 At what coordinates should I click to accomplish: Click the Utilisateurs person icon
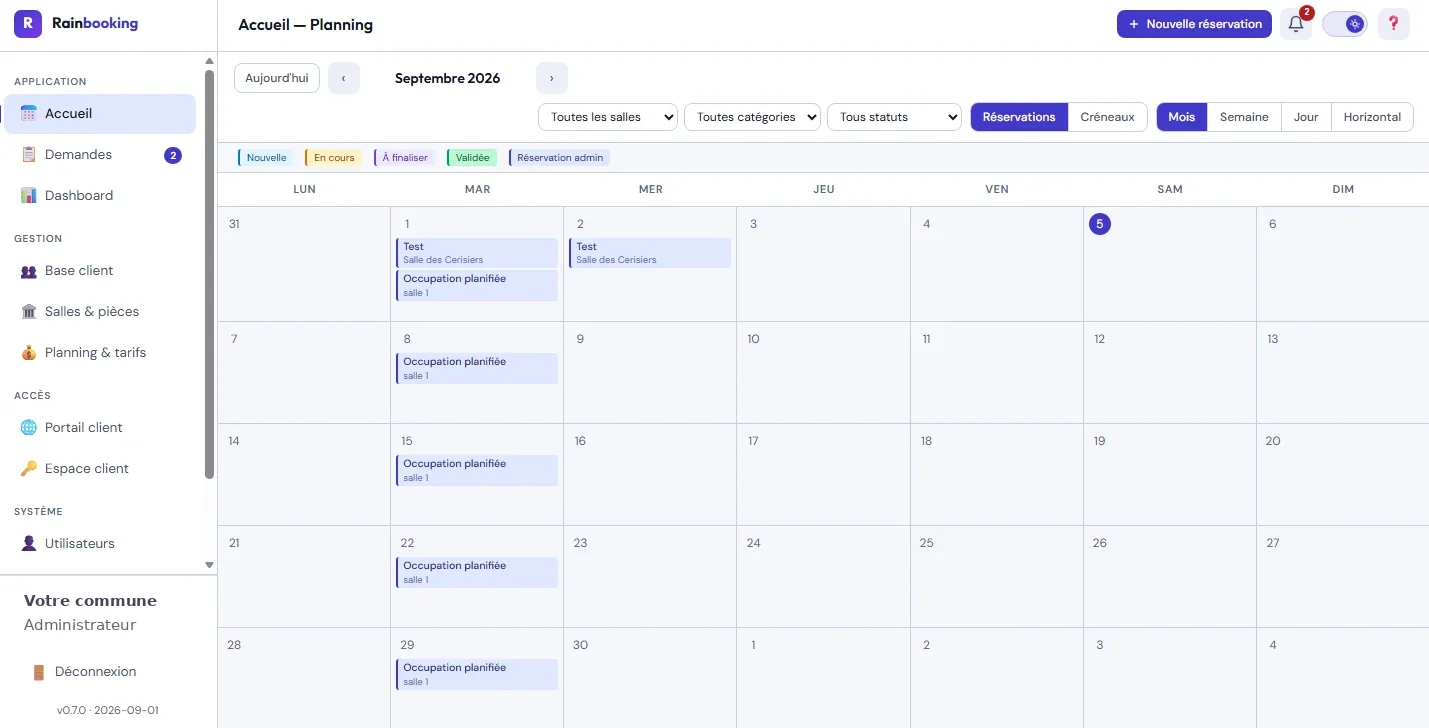[29, 544]
